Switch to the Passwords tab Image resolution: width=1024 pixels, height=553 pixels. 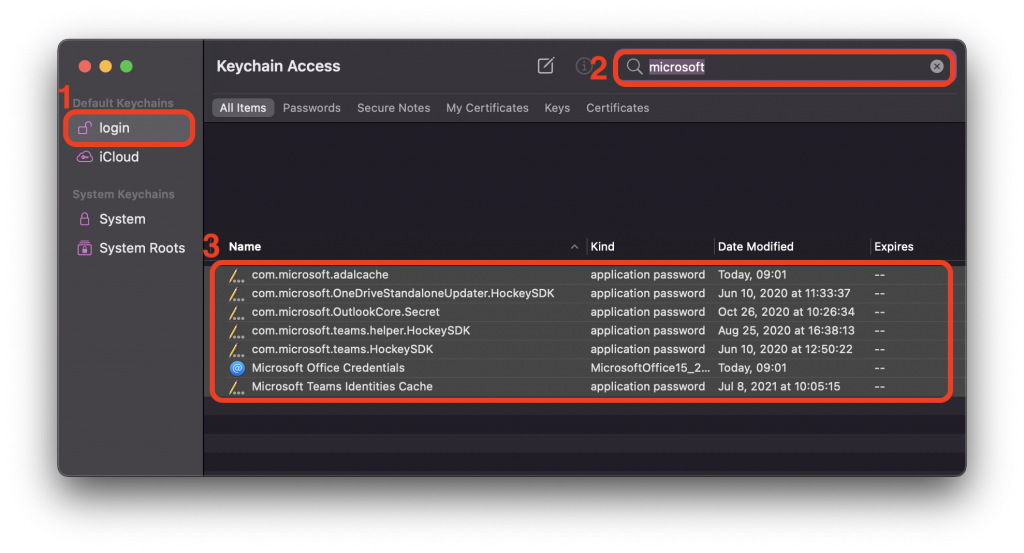(x=312, y=108)
